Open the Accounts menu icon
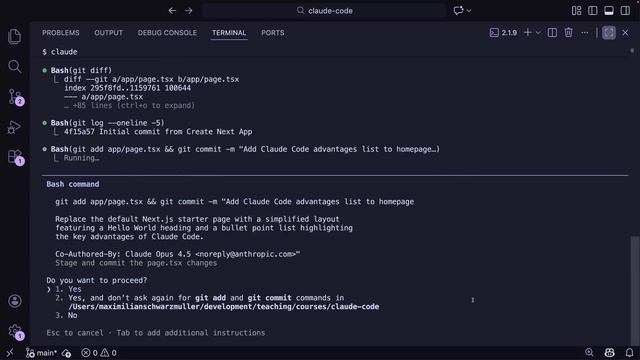Screen dimensions: 640x360 coord(15,301)
